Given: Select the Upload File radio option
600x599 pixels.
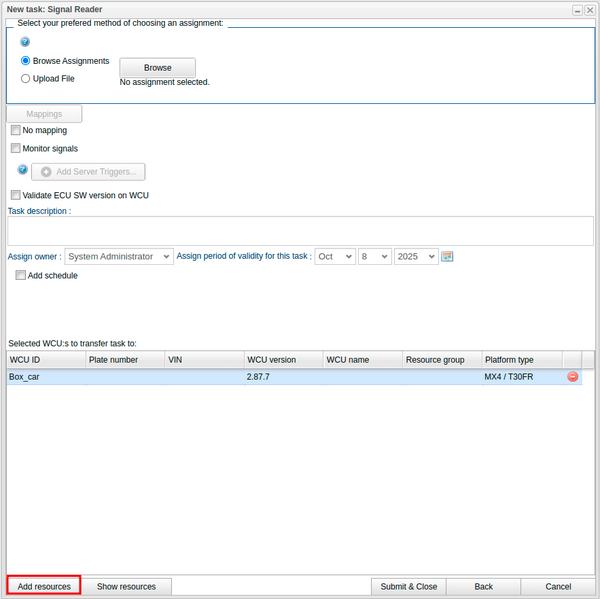Looking at the screenshot, I should [x=26, y=78].
